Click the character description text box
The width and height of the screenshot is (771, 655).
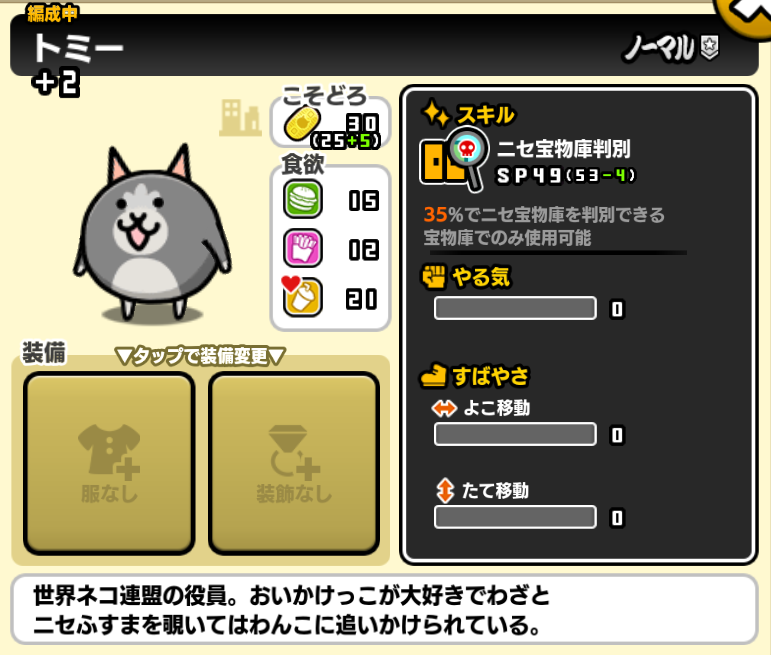(385, 609)
